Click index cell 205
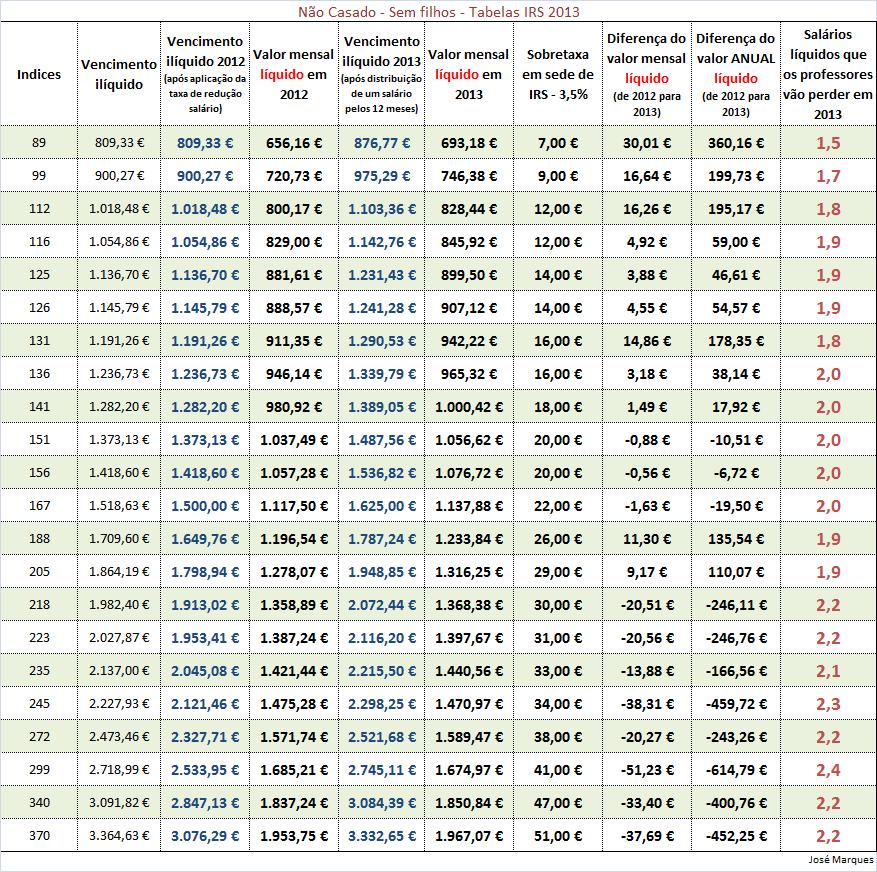The width and height of the screenshot is (877, 872). click(x=39, y=572)
